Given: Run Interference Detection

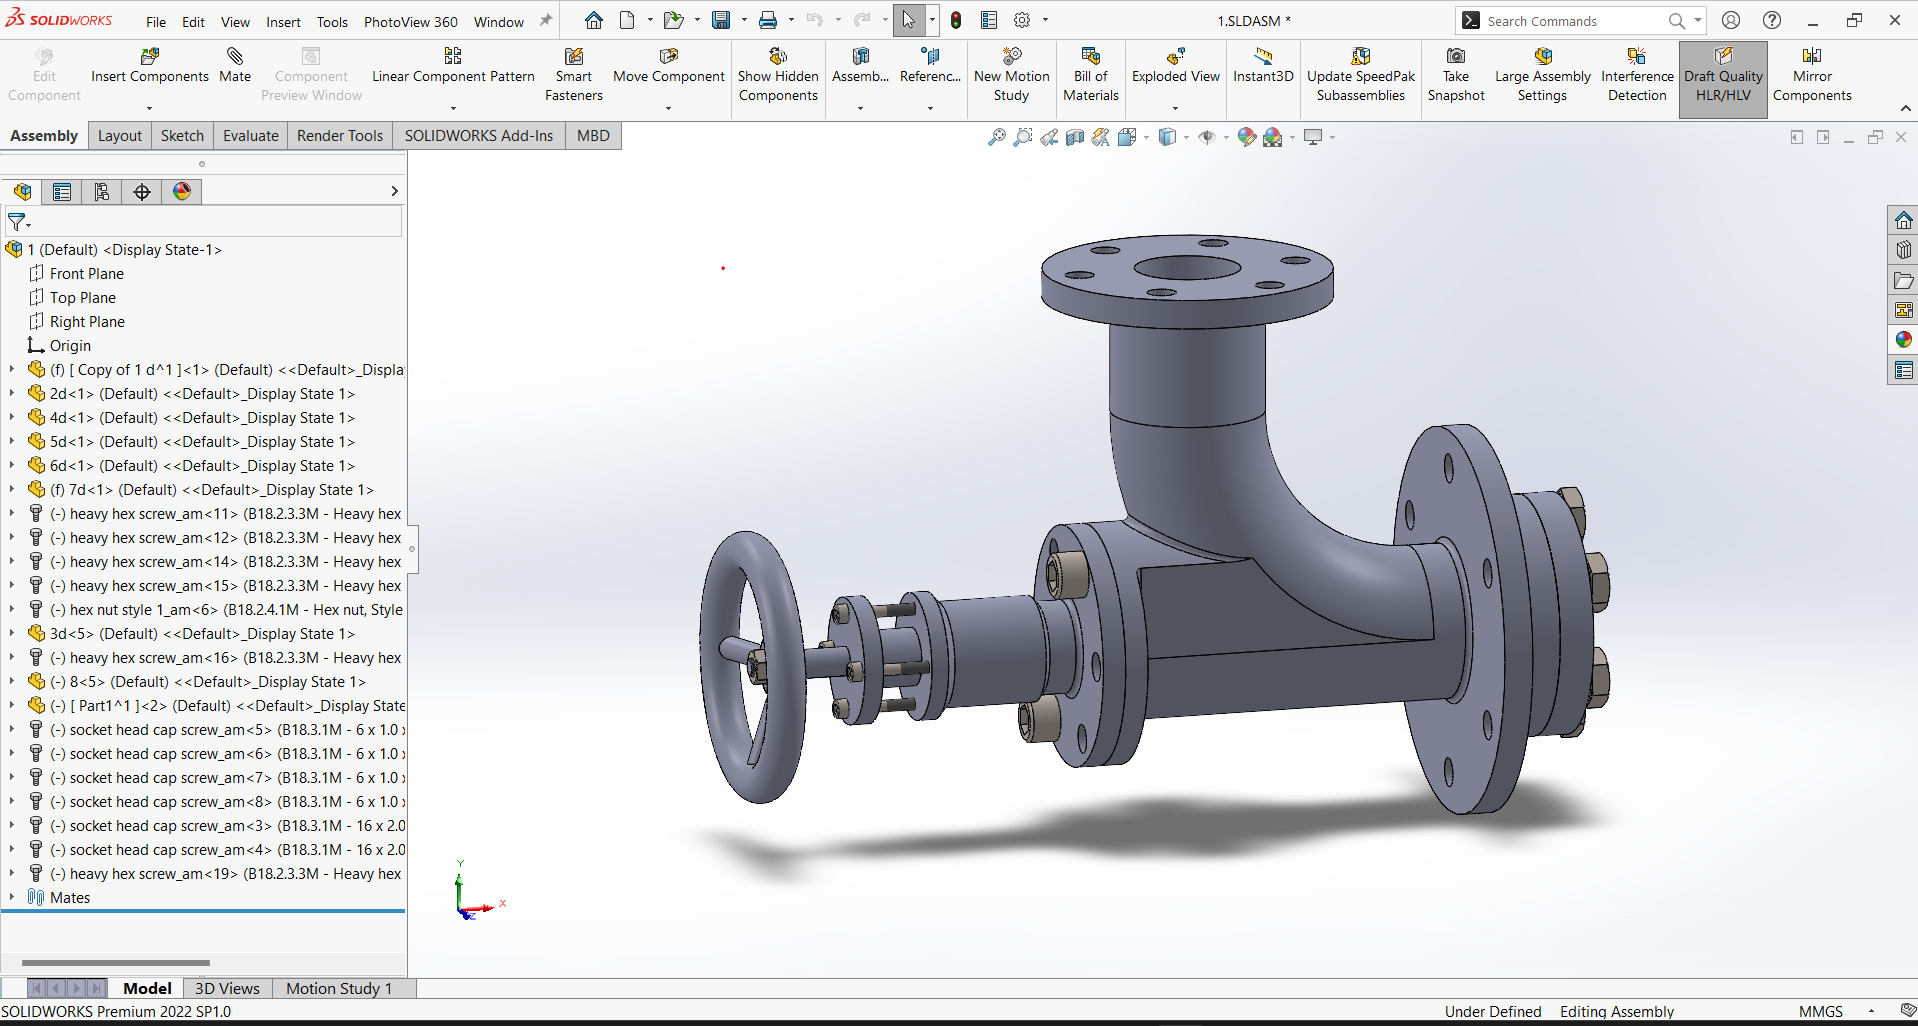Looking at the screenshot, I should click(1637, 75).
